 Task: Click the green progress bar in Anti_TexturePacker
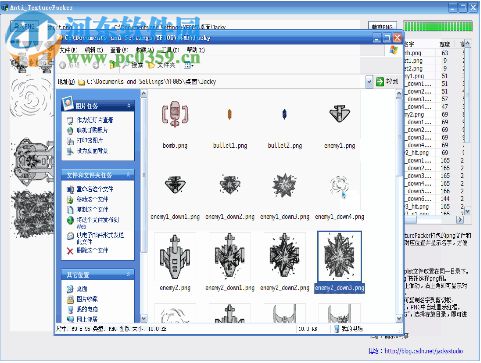(438, 26)
